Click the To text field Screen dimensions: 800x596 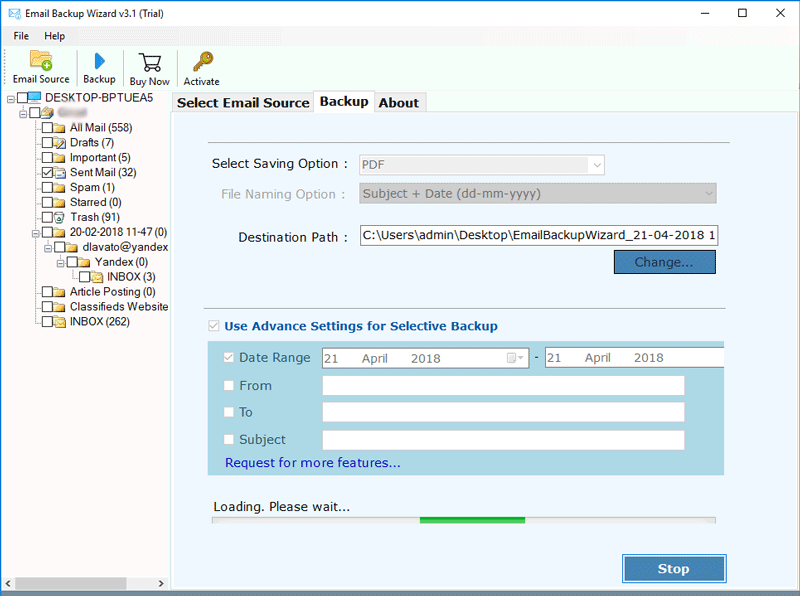pyautogui.click(x=503, y=412)
